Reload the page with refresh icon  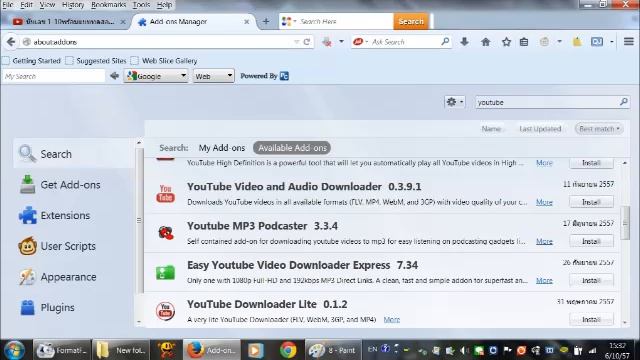tap(307, 42)
